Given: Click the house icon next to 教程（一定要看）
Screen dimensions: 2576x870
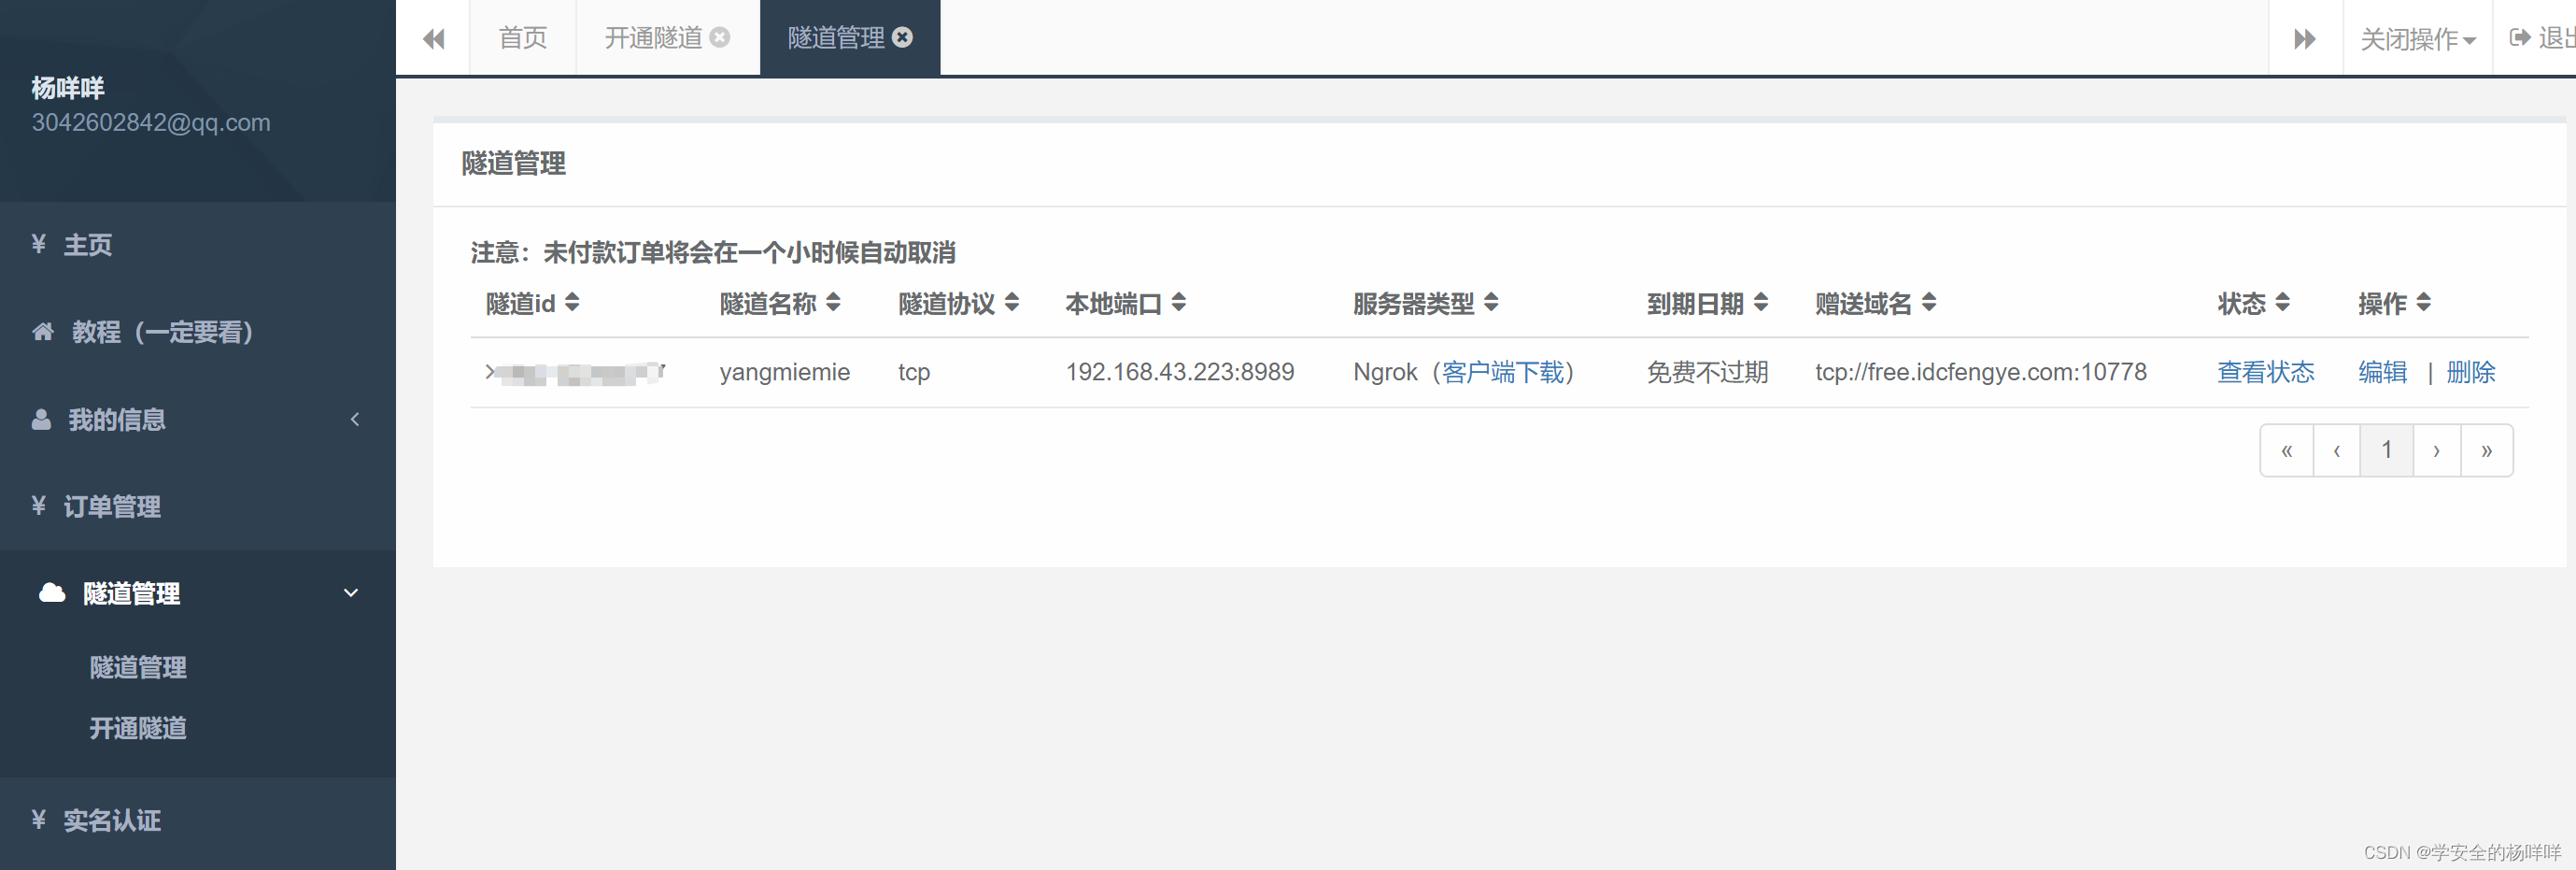Looking at the screenshot, I should pyautogui.click(x=41, y=332).
